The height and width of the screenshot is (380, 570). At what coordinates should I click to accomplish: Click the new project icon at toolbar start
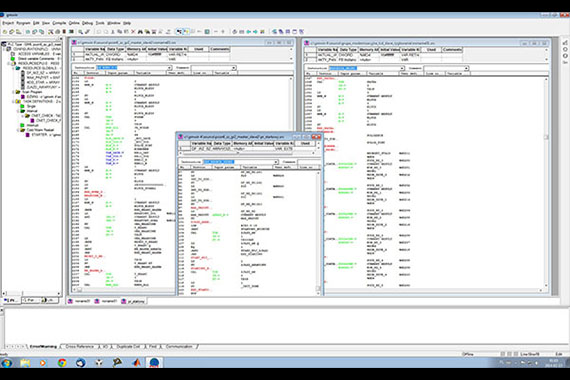pos(4,32)
